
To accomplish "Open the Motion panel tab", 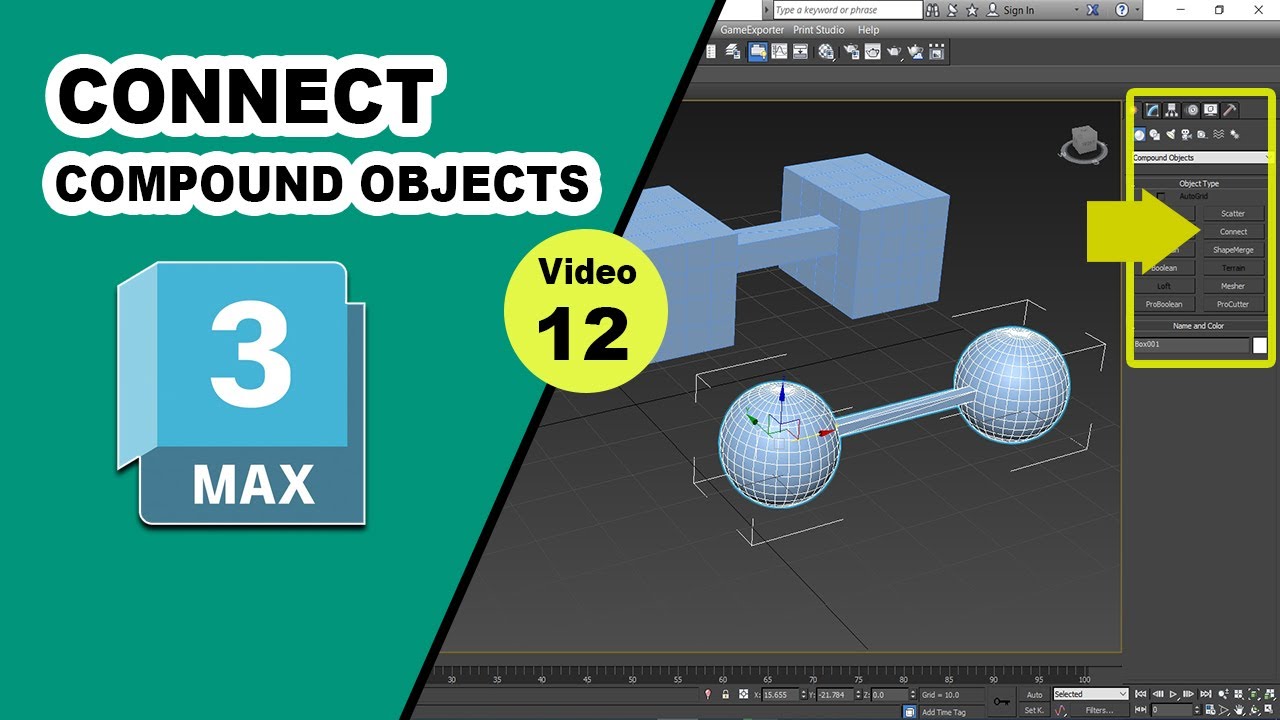I will coord(1191,110).
